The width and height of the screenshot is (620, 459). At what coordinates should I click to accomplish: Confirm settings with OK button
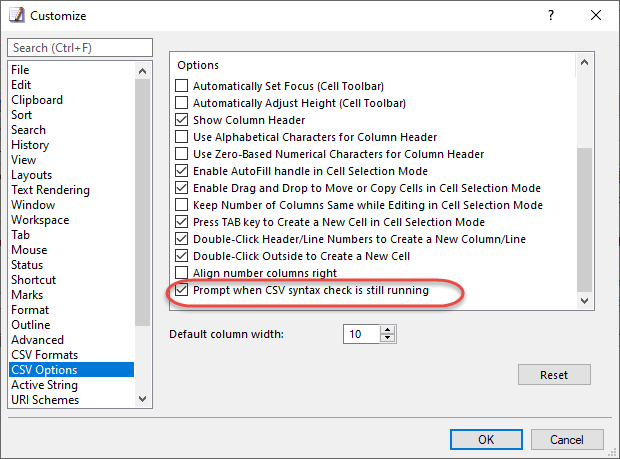pos(486,439)
